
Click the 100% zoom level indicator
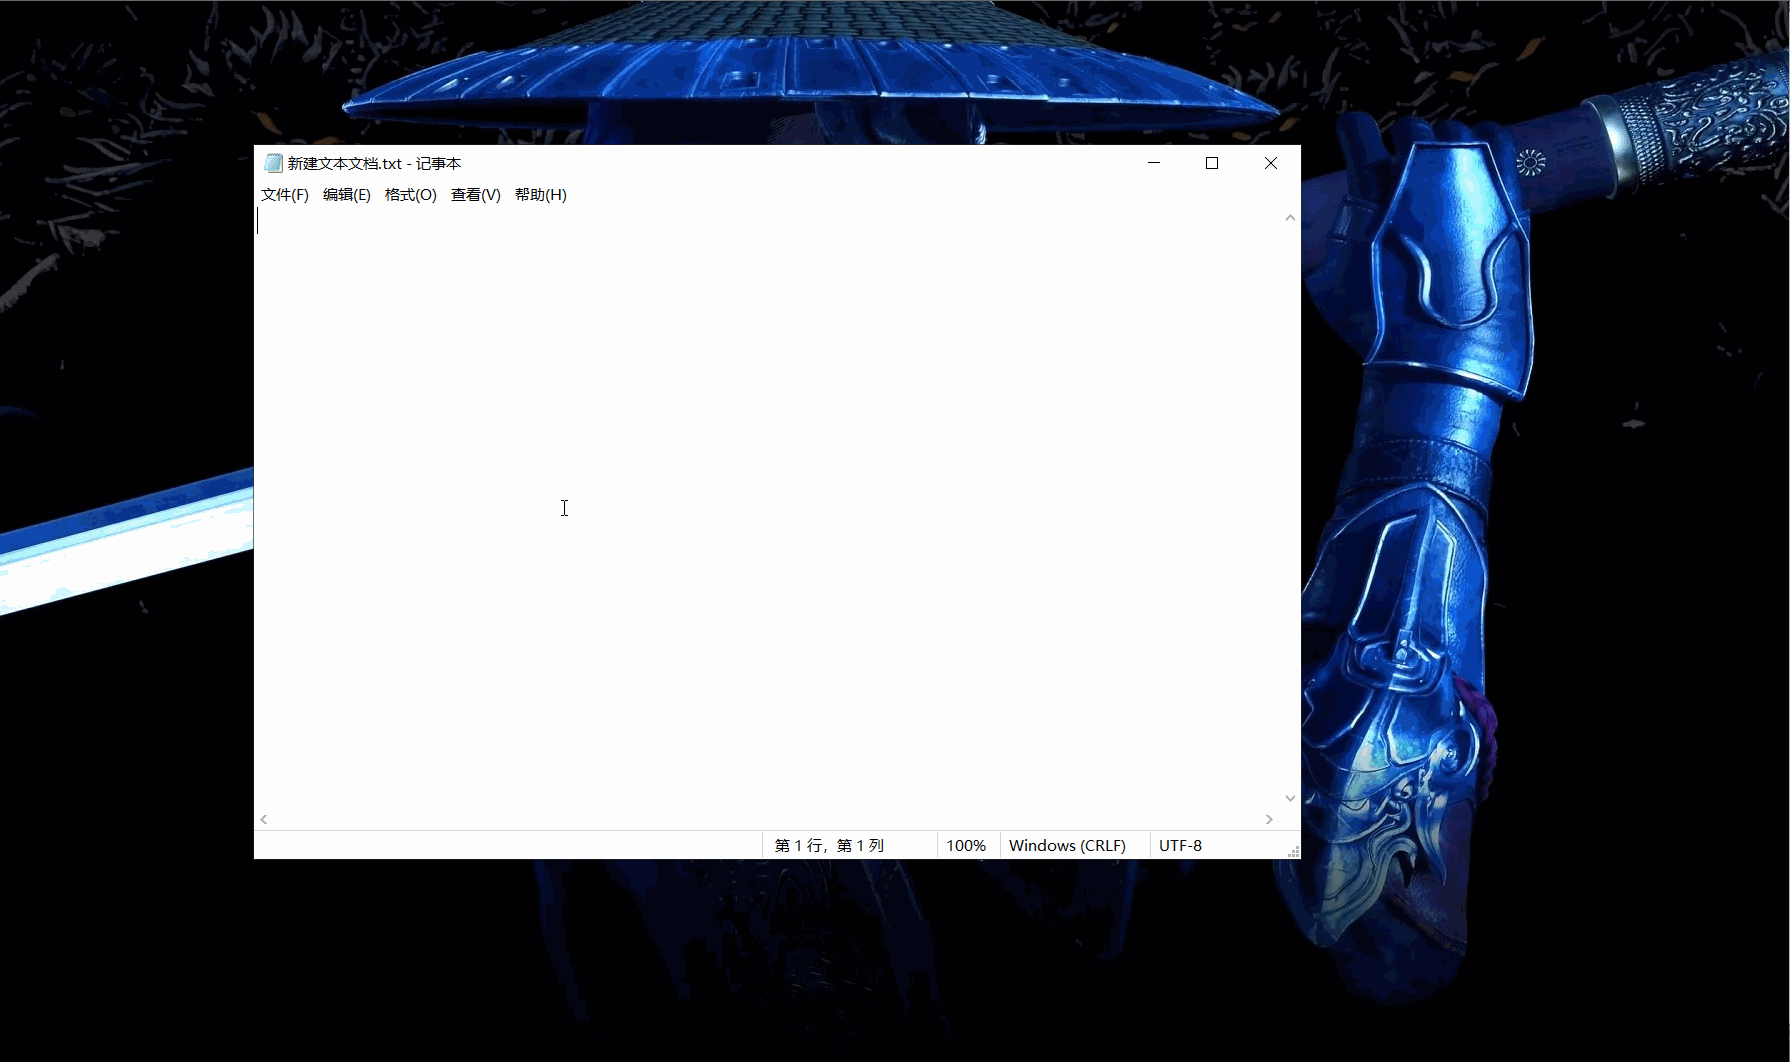(966, 845)
